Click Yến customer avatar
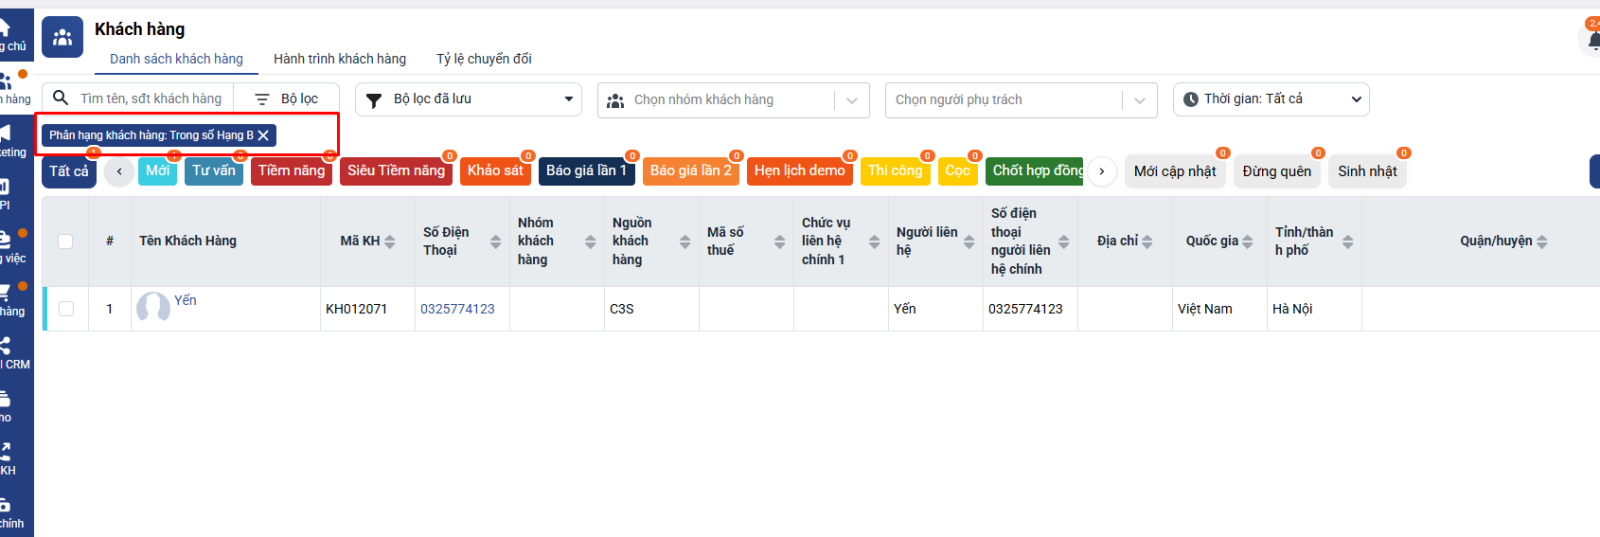The image size is (1600, 537). click(x=153, y=308)
